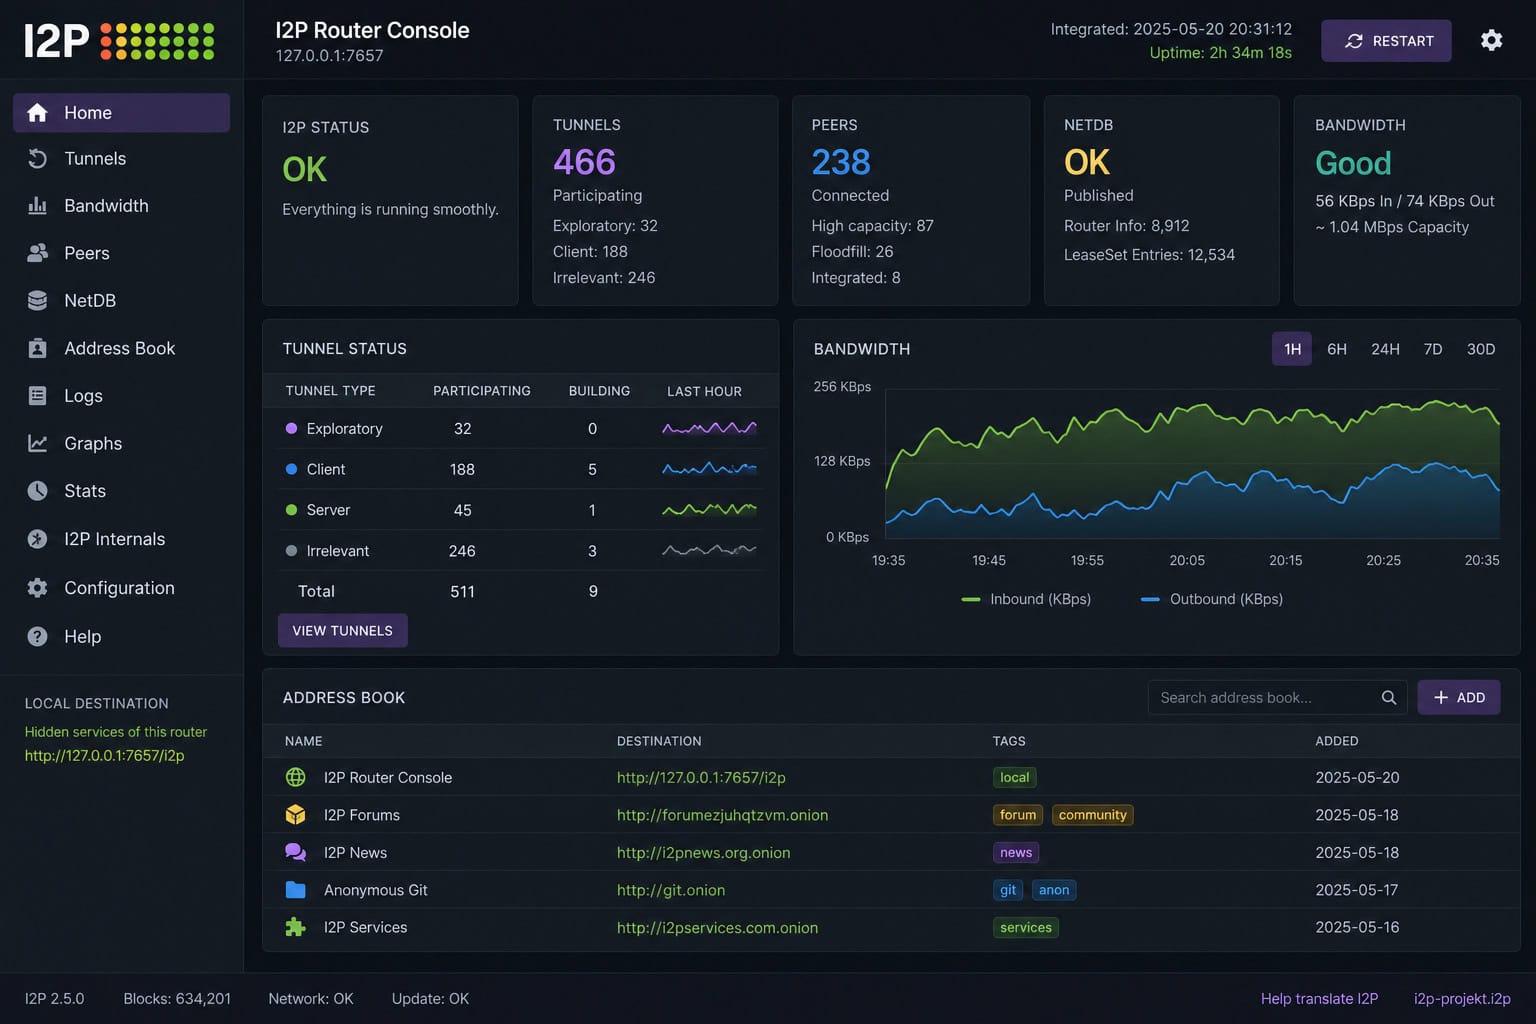Switch bandwidth chart to 24H

point(1385,349)
